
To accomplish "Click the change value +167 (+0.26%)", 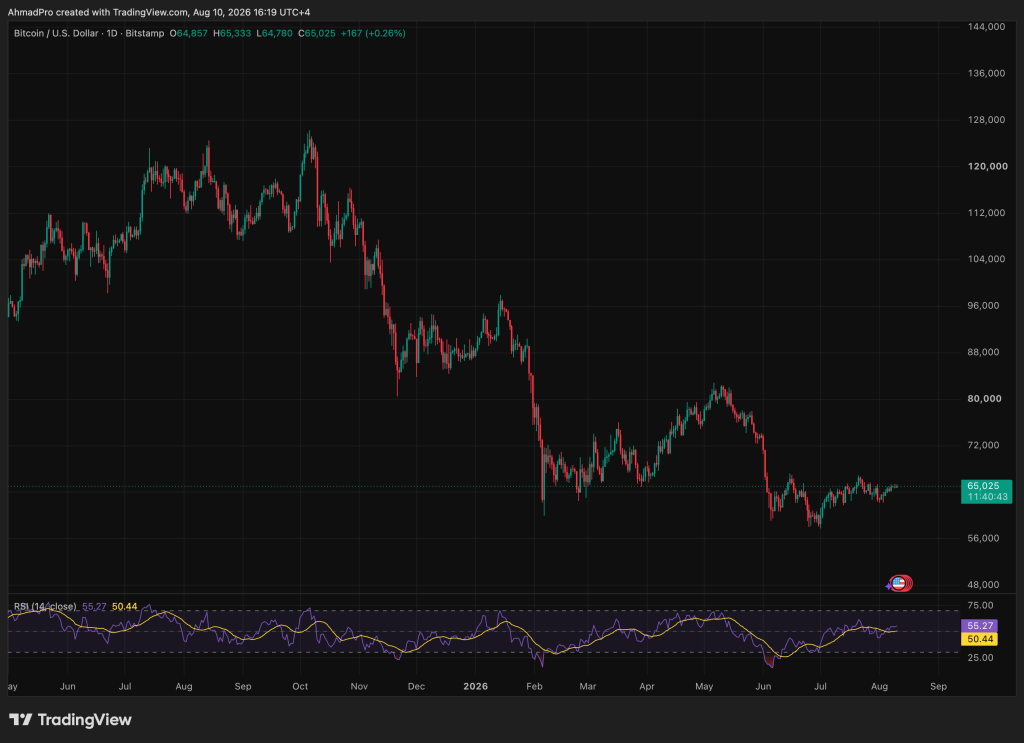I will [373, 33].
